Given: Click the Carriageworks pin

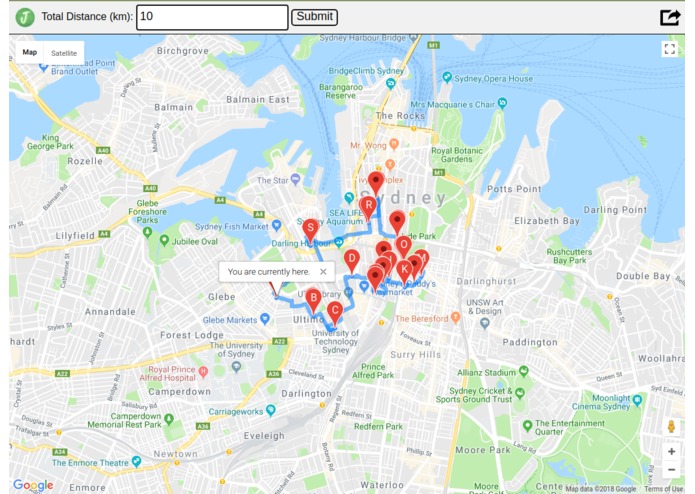Looking at the screenshot, I should click(x=271, y=410).
